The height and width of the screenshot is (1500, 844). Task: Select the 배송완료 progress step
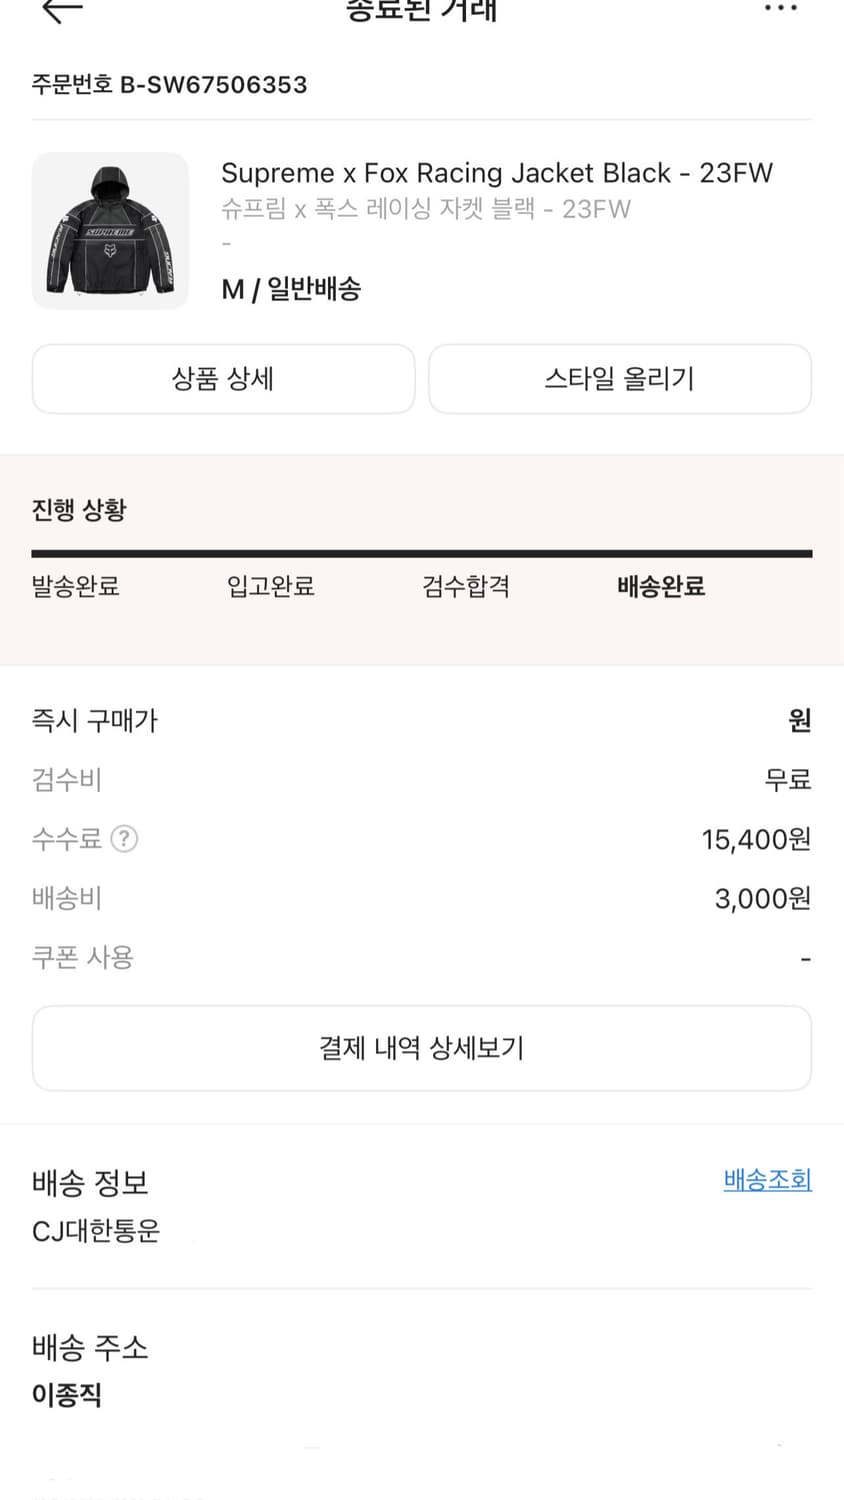point(661,586)
